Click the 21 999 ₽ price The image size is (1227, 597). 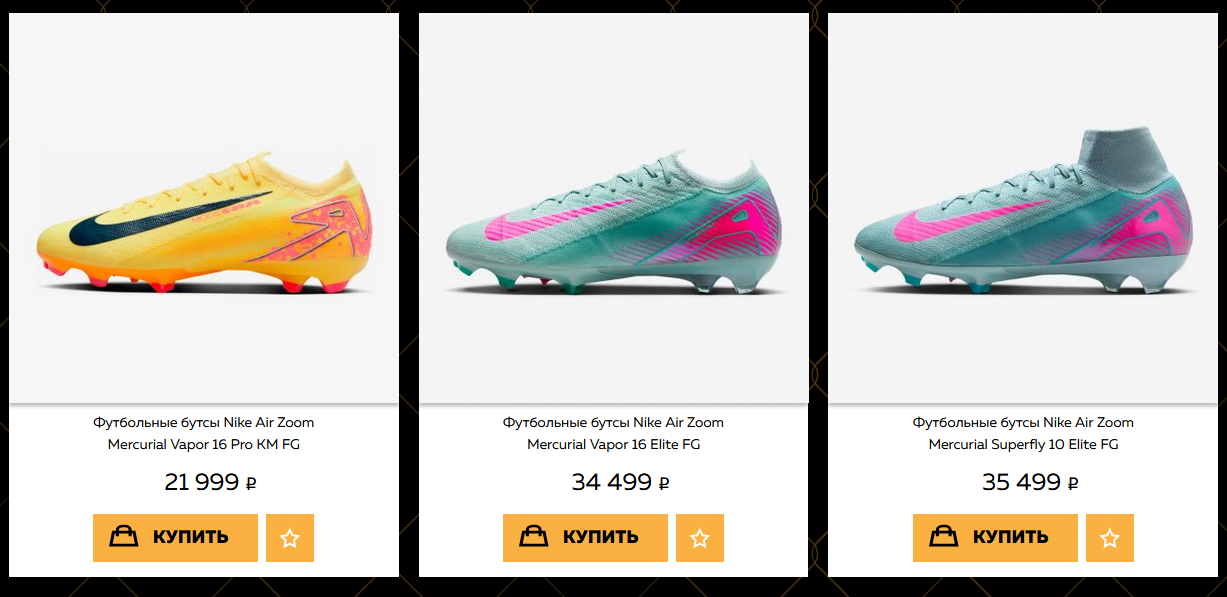pyautogui.click(x=210, y=482)
